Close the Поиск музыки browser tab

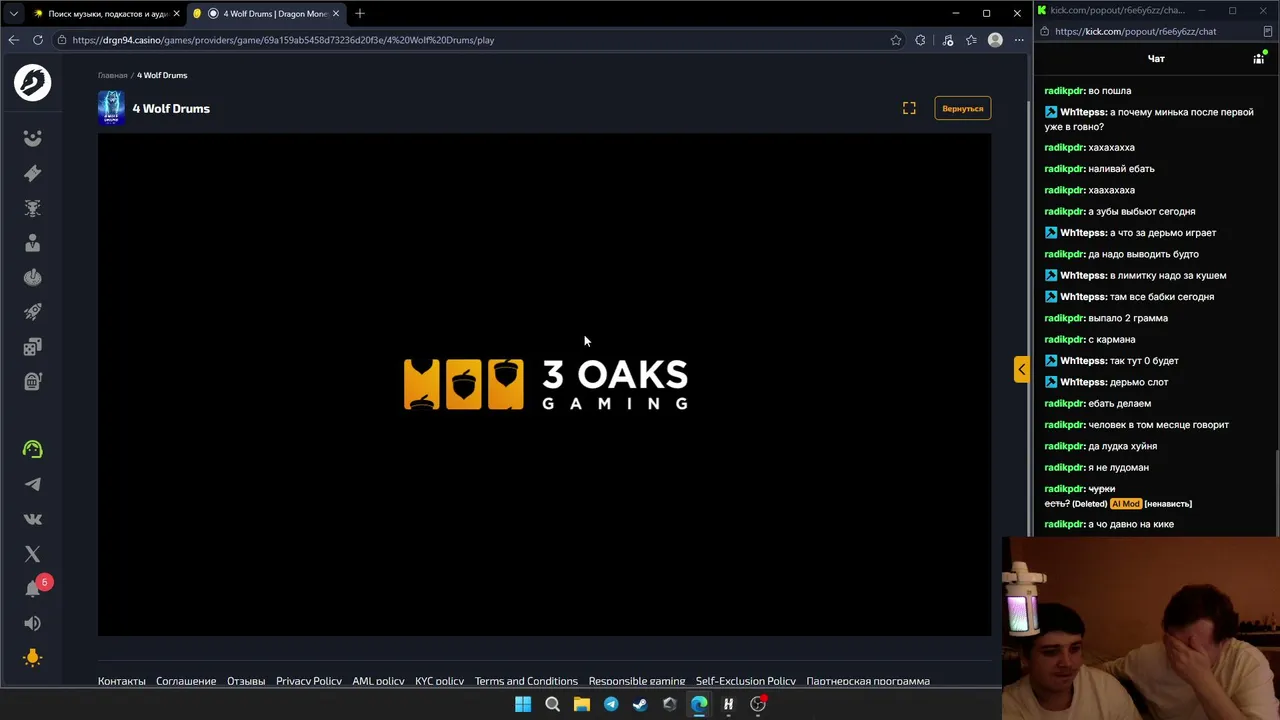176,13
